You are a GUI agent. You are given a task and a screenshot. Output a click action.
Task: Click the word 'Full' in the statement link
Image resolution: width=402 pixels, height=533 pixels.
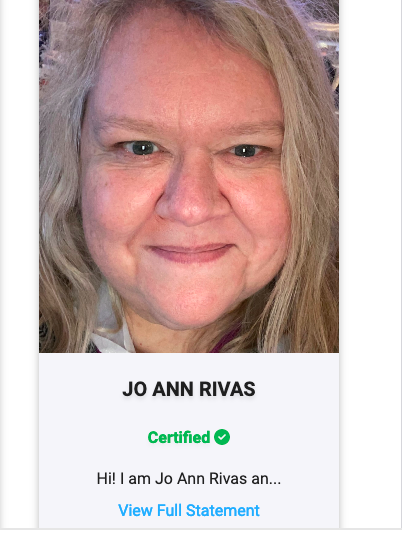[x=169, y=510]
